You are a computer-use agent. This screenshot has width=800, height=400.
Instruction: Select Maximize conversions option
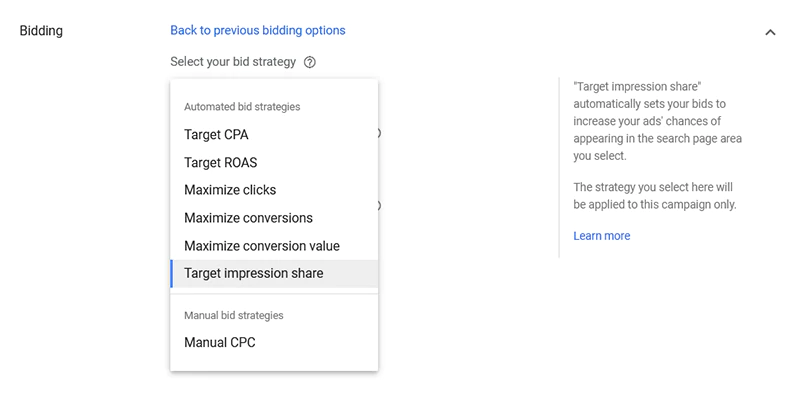coord(248,218)
